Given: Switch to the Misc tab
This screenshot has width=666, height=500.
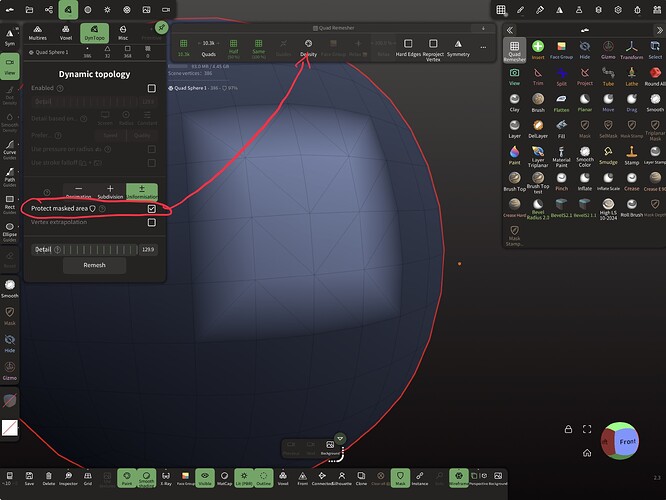Looking at the screenshot, I should pos(123,33).
